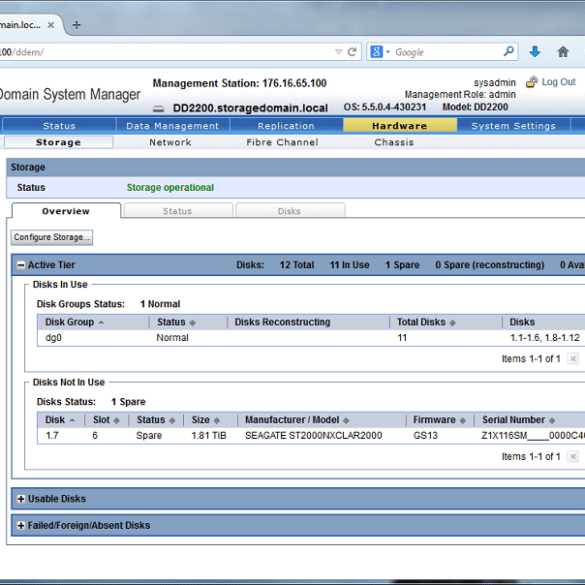
Task: Click the 12 Total disk count
Action: (x=297, y=265)
